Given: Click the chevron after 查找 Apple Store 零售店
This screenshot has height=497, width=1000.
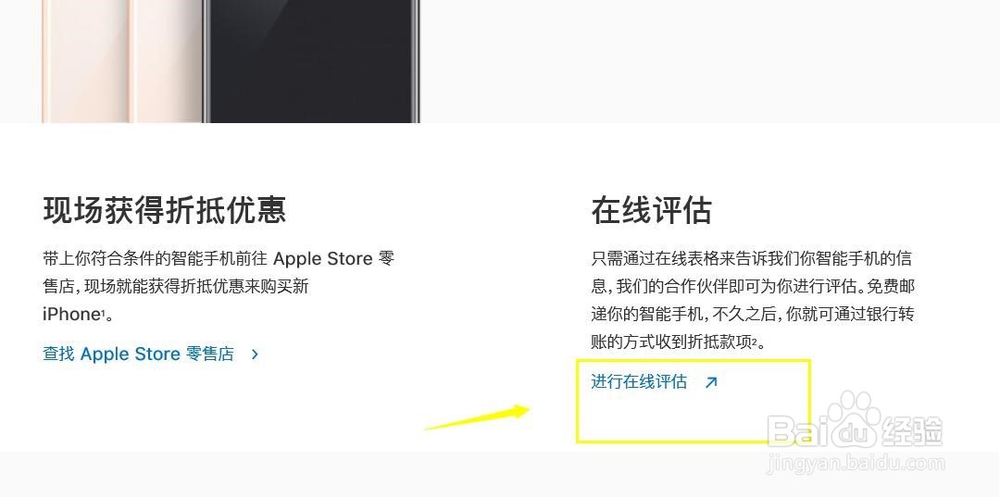Looking at the screenshot, I should [x=255, y=354].
